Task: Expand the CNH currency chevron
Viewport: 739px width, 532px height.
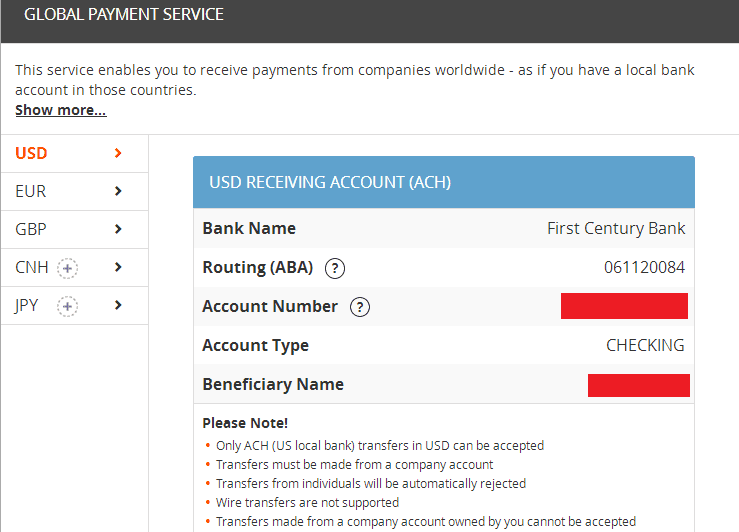Action: click(118, 267)
